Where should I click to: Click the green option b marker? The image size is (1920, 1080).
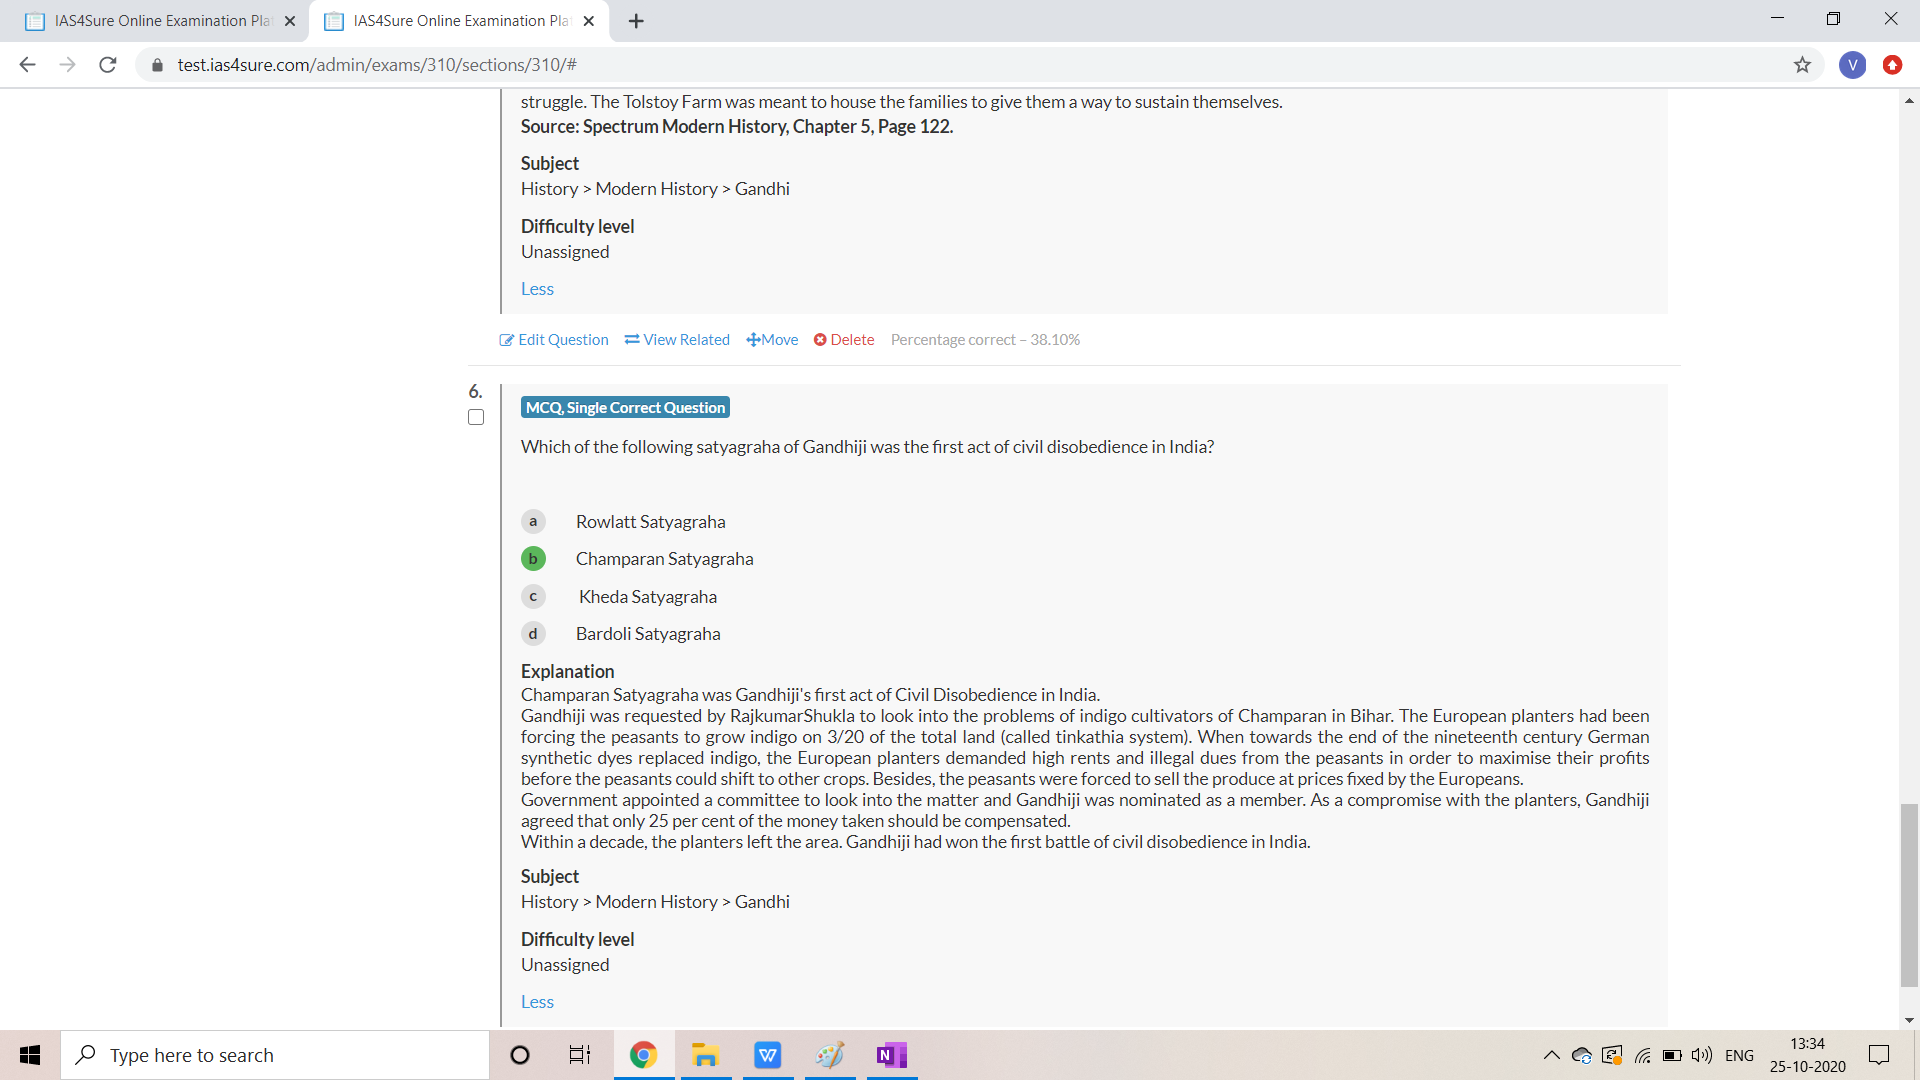[x=533, y=559]
